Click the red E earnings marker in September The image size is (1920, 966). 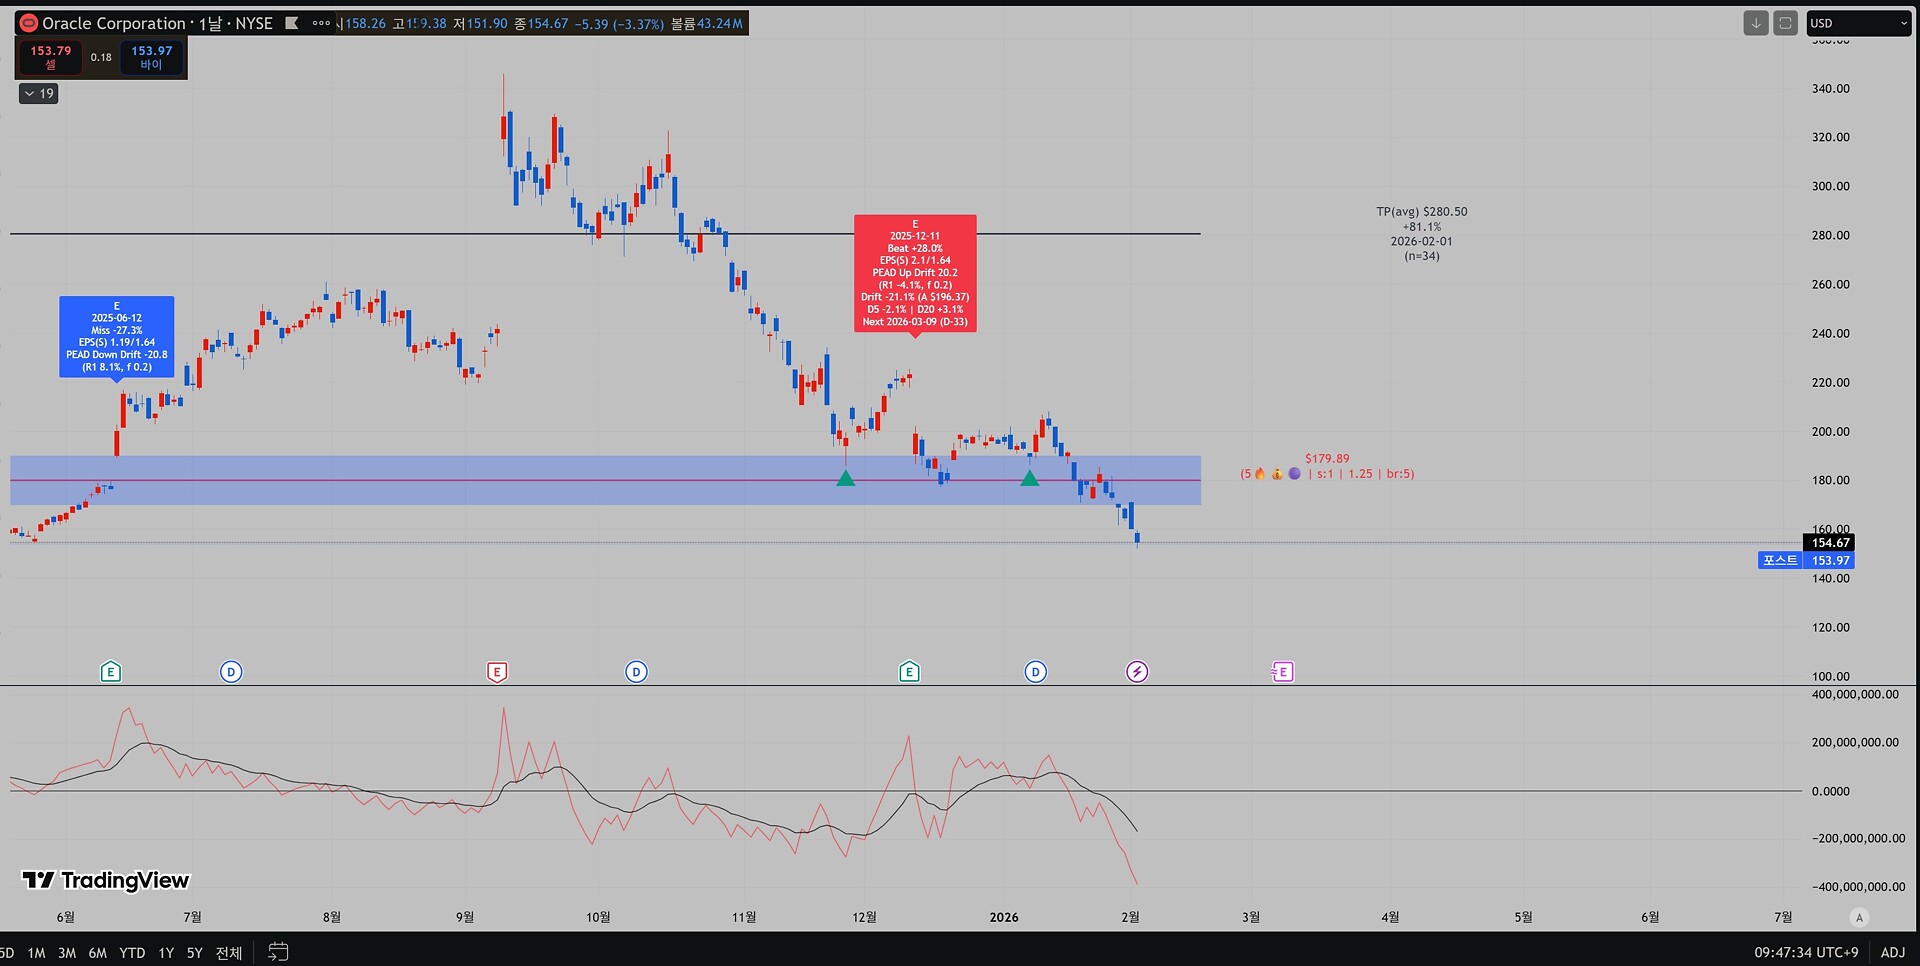point(497,672)
